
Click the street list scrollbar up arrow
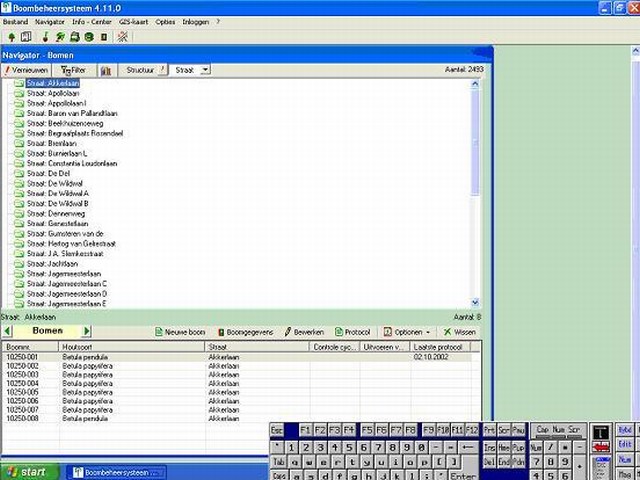point(475,84)
